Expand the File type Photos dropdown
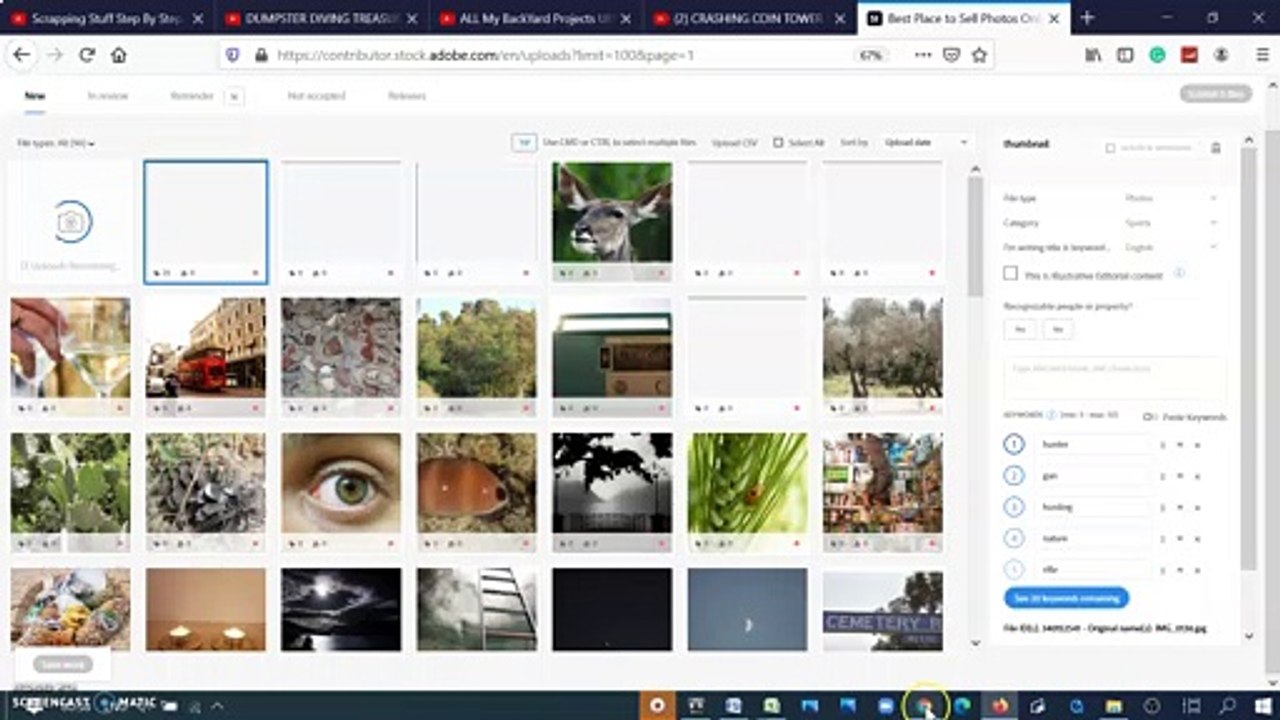Image resolution: width=1280 pixels, height=720 pixels. tap(1170, 198)
